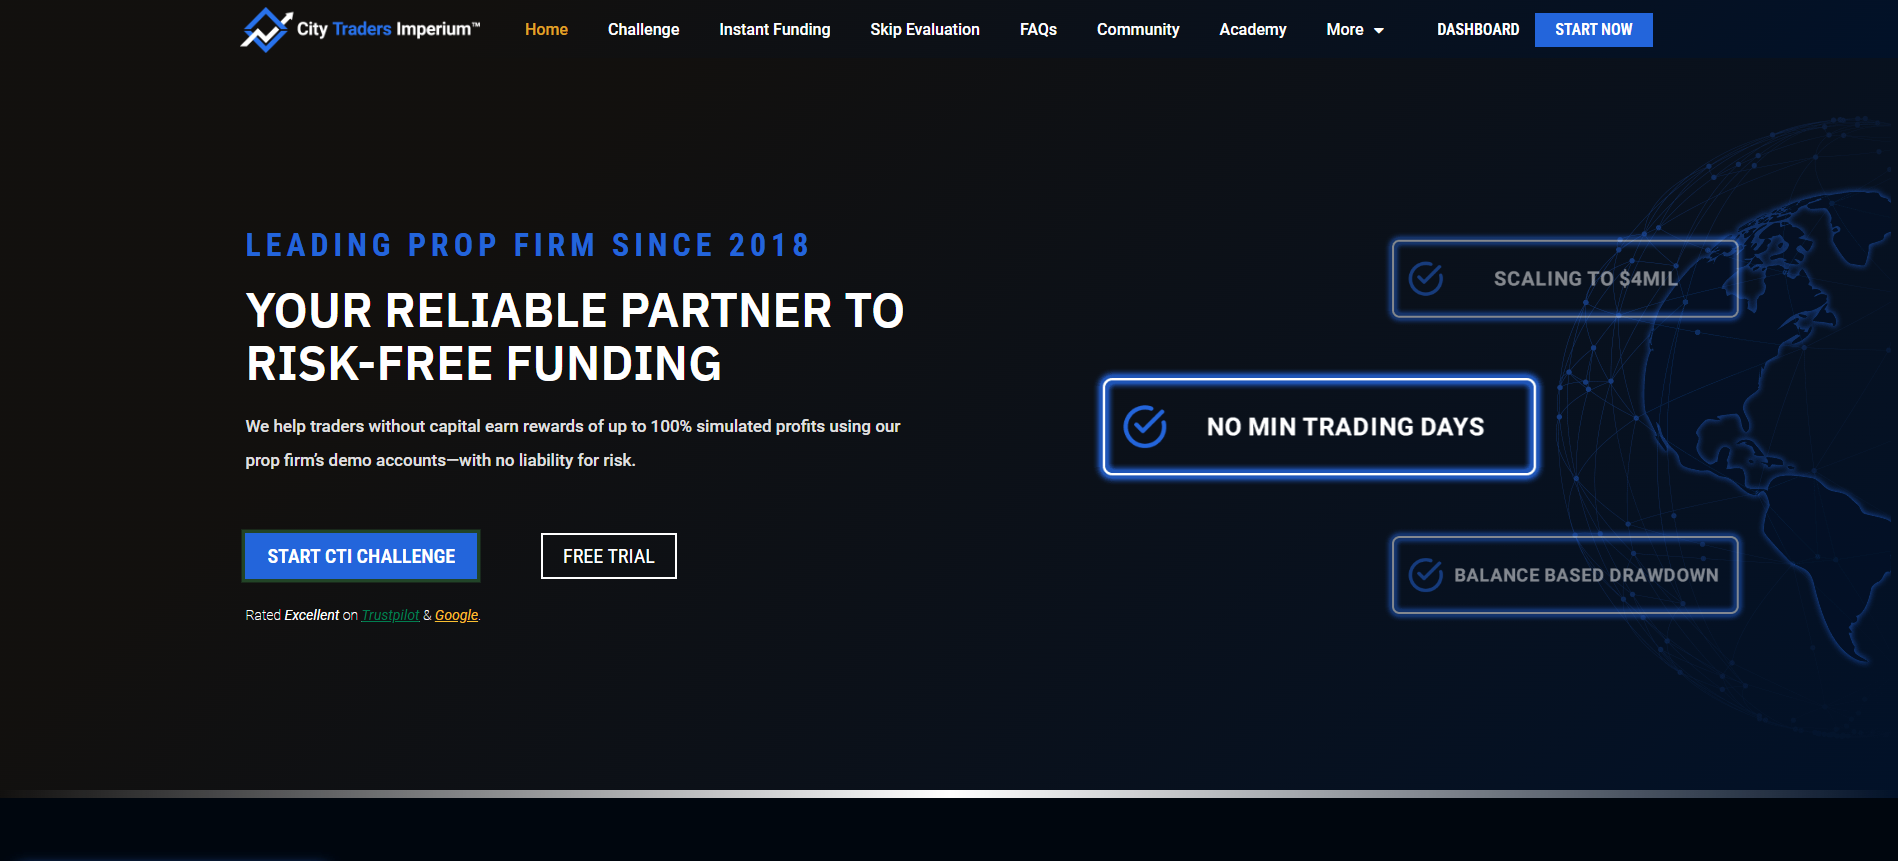This screenshot has width=1898, height=861.
Task: Open the DASHBOARD link
Action: click(1478, 30)
